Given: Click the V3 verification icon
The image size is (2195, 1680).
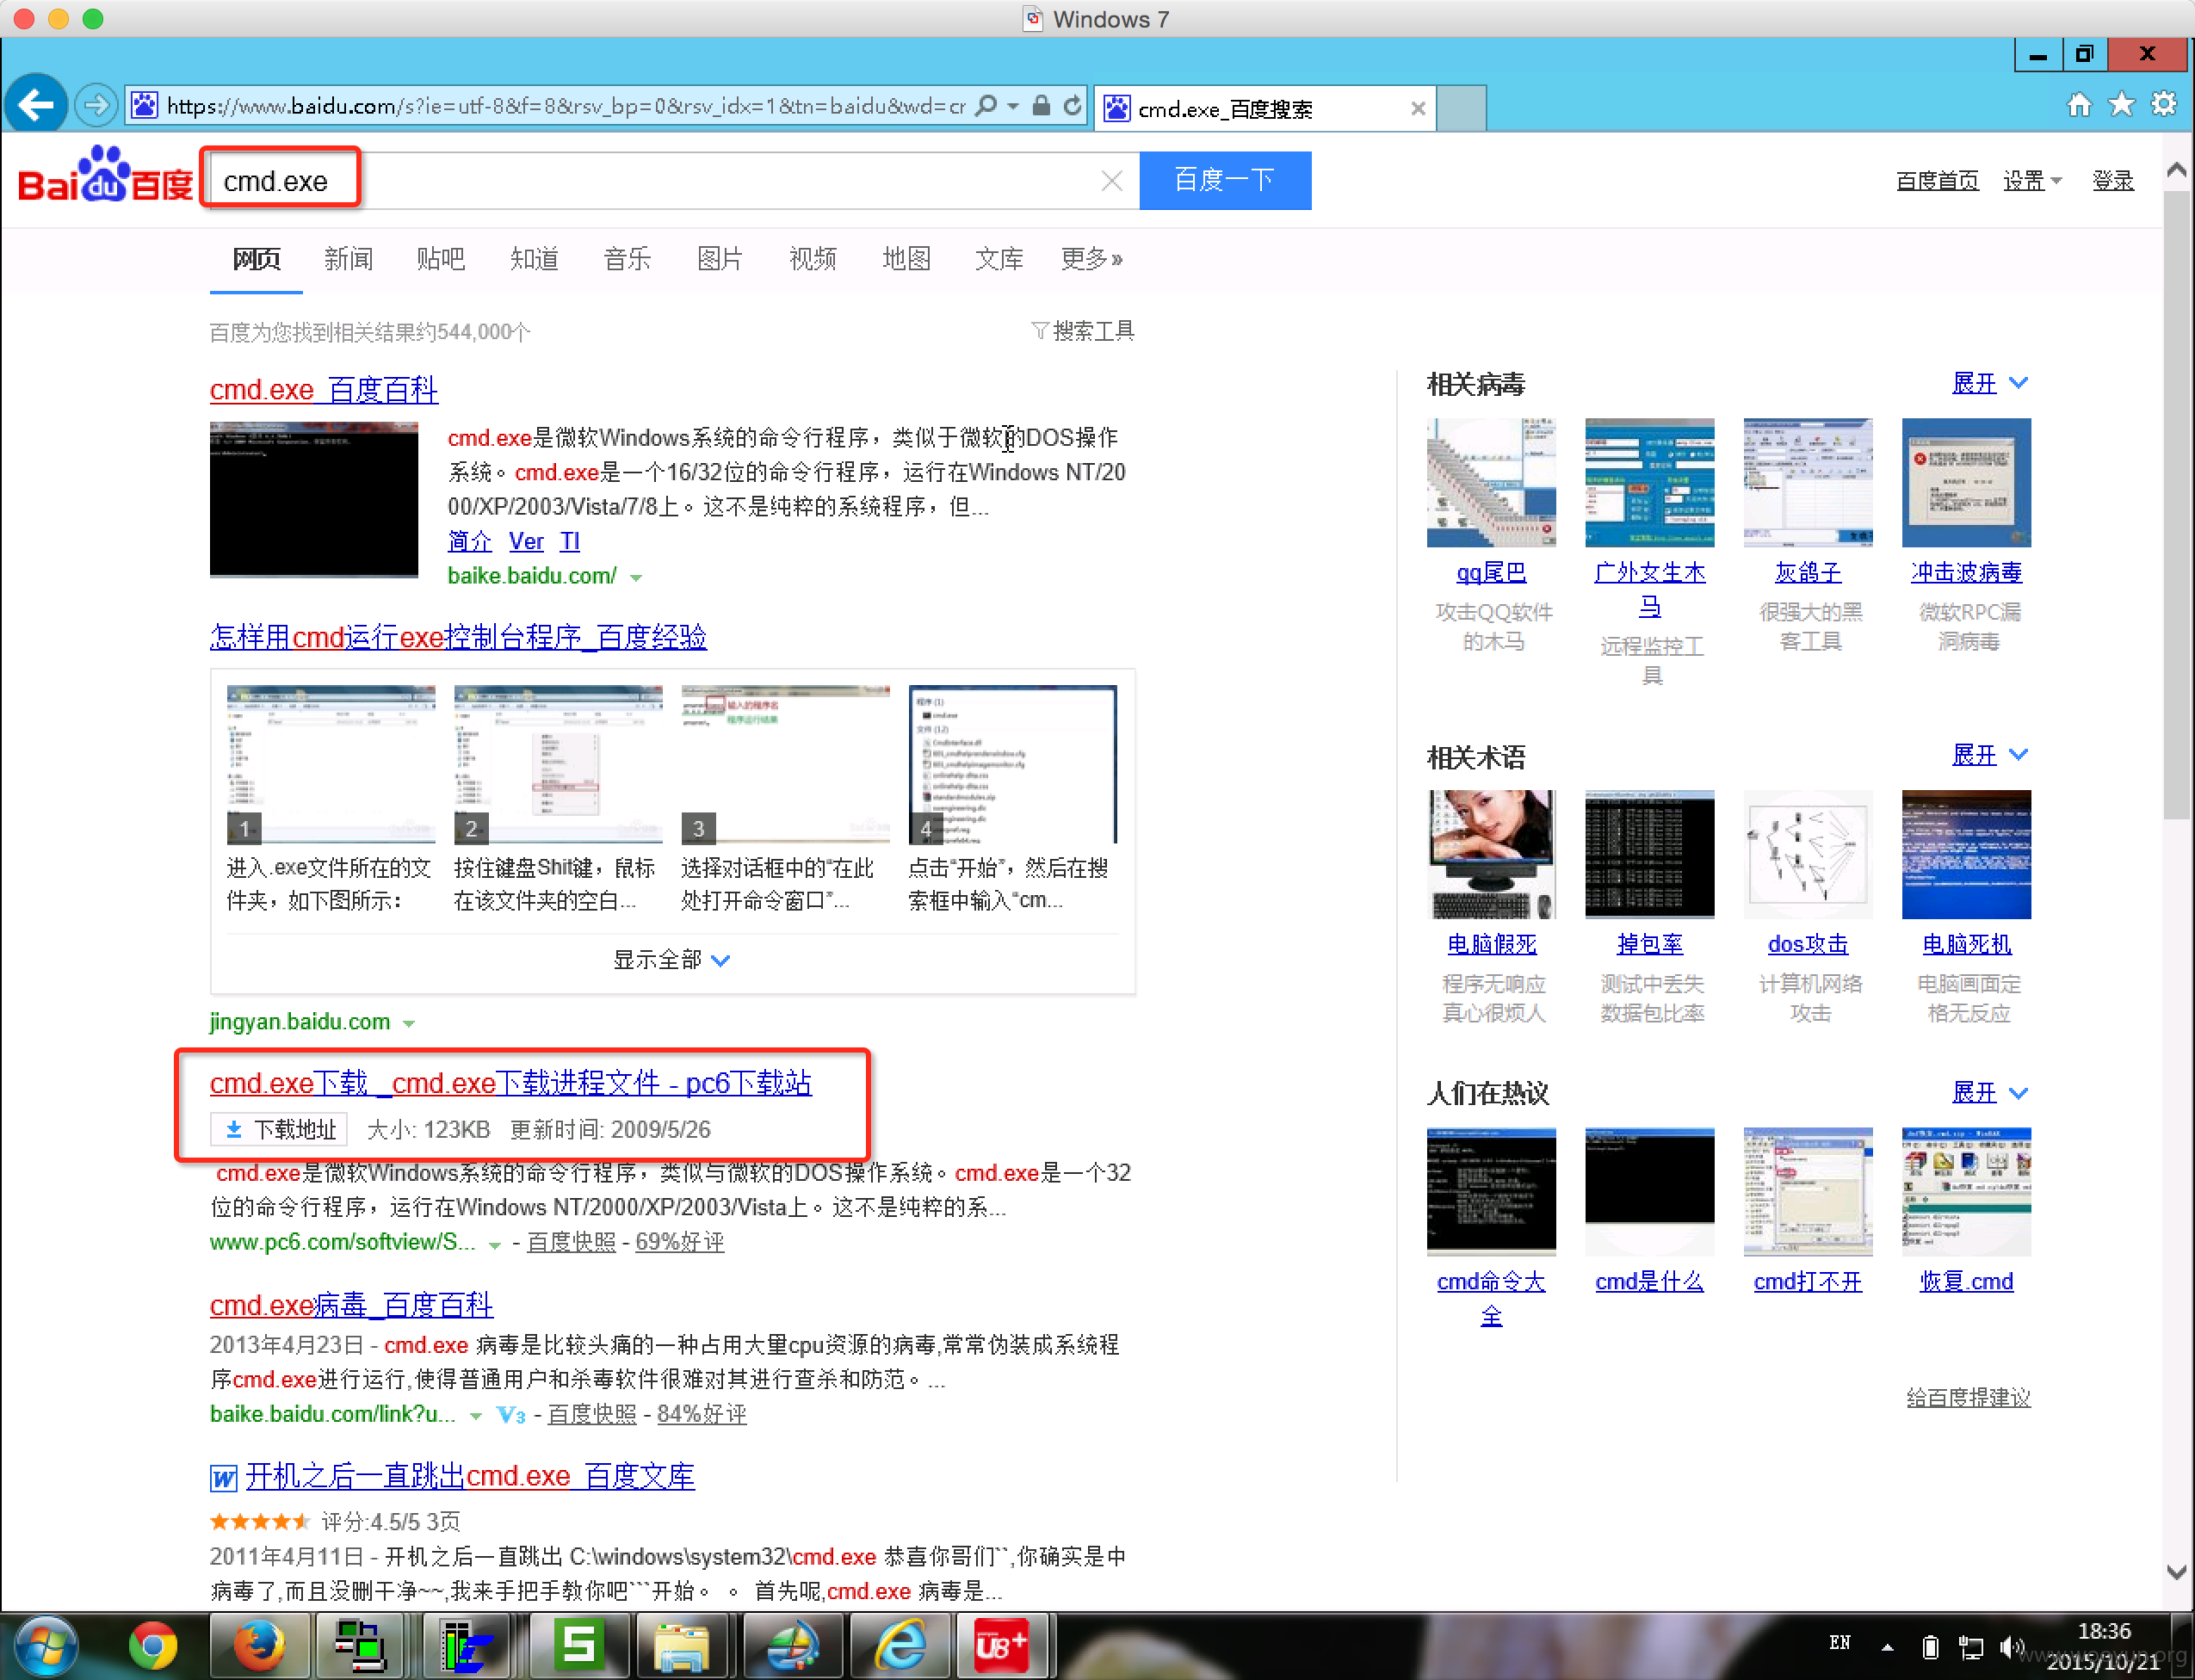Looking at the screenshot, I should (511, 1415).
